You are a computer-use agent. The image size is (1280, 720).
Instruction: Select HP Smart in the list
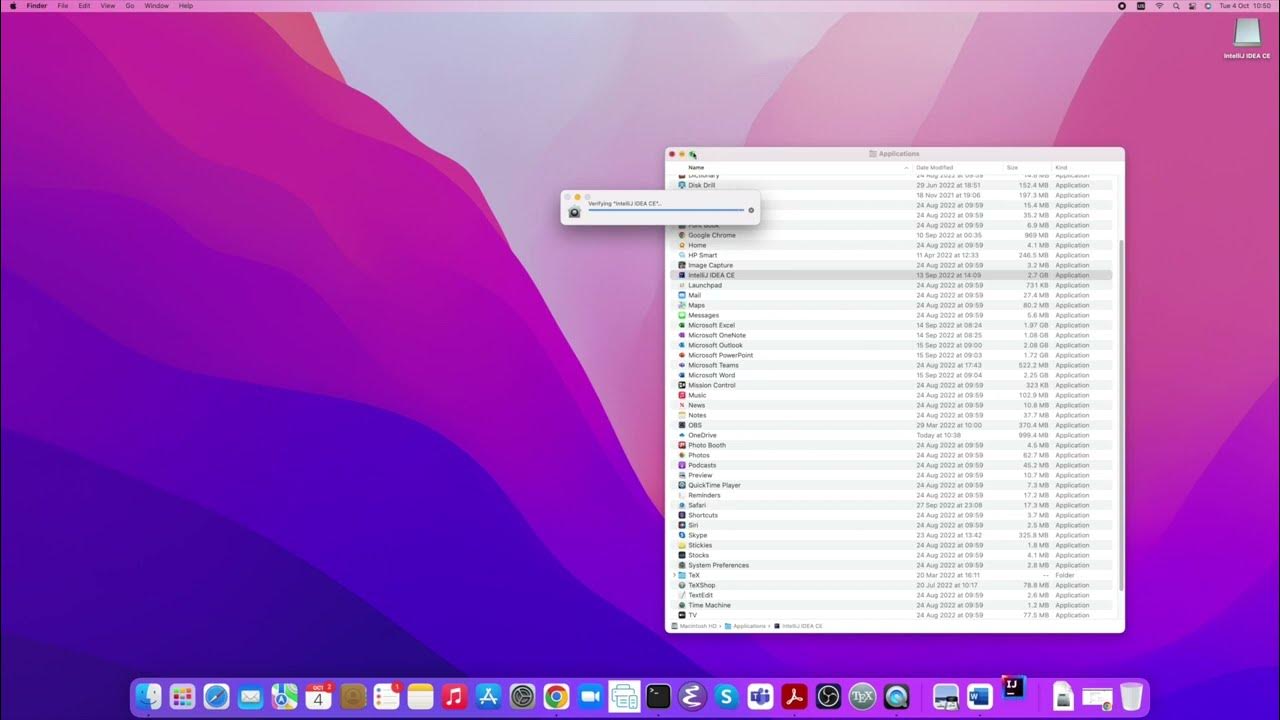891,255
